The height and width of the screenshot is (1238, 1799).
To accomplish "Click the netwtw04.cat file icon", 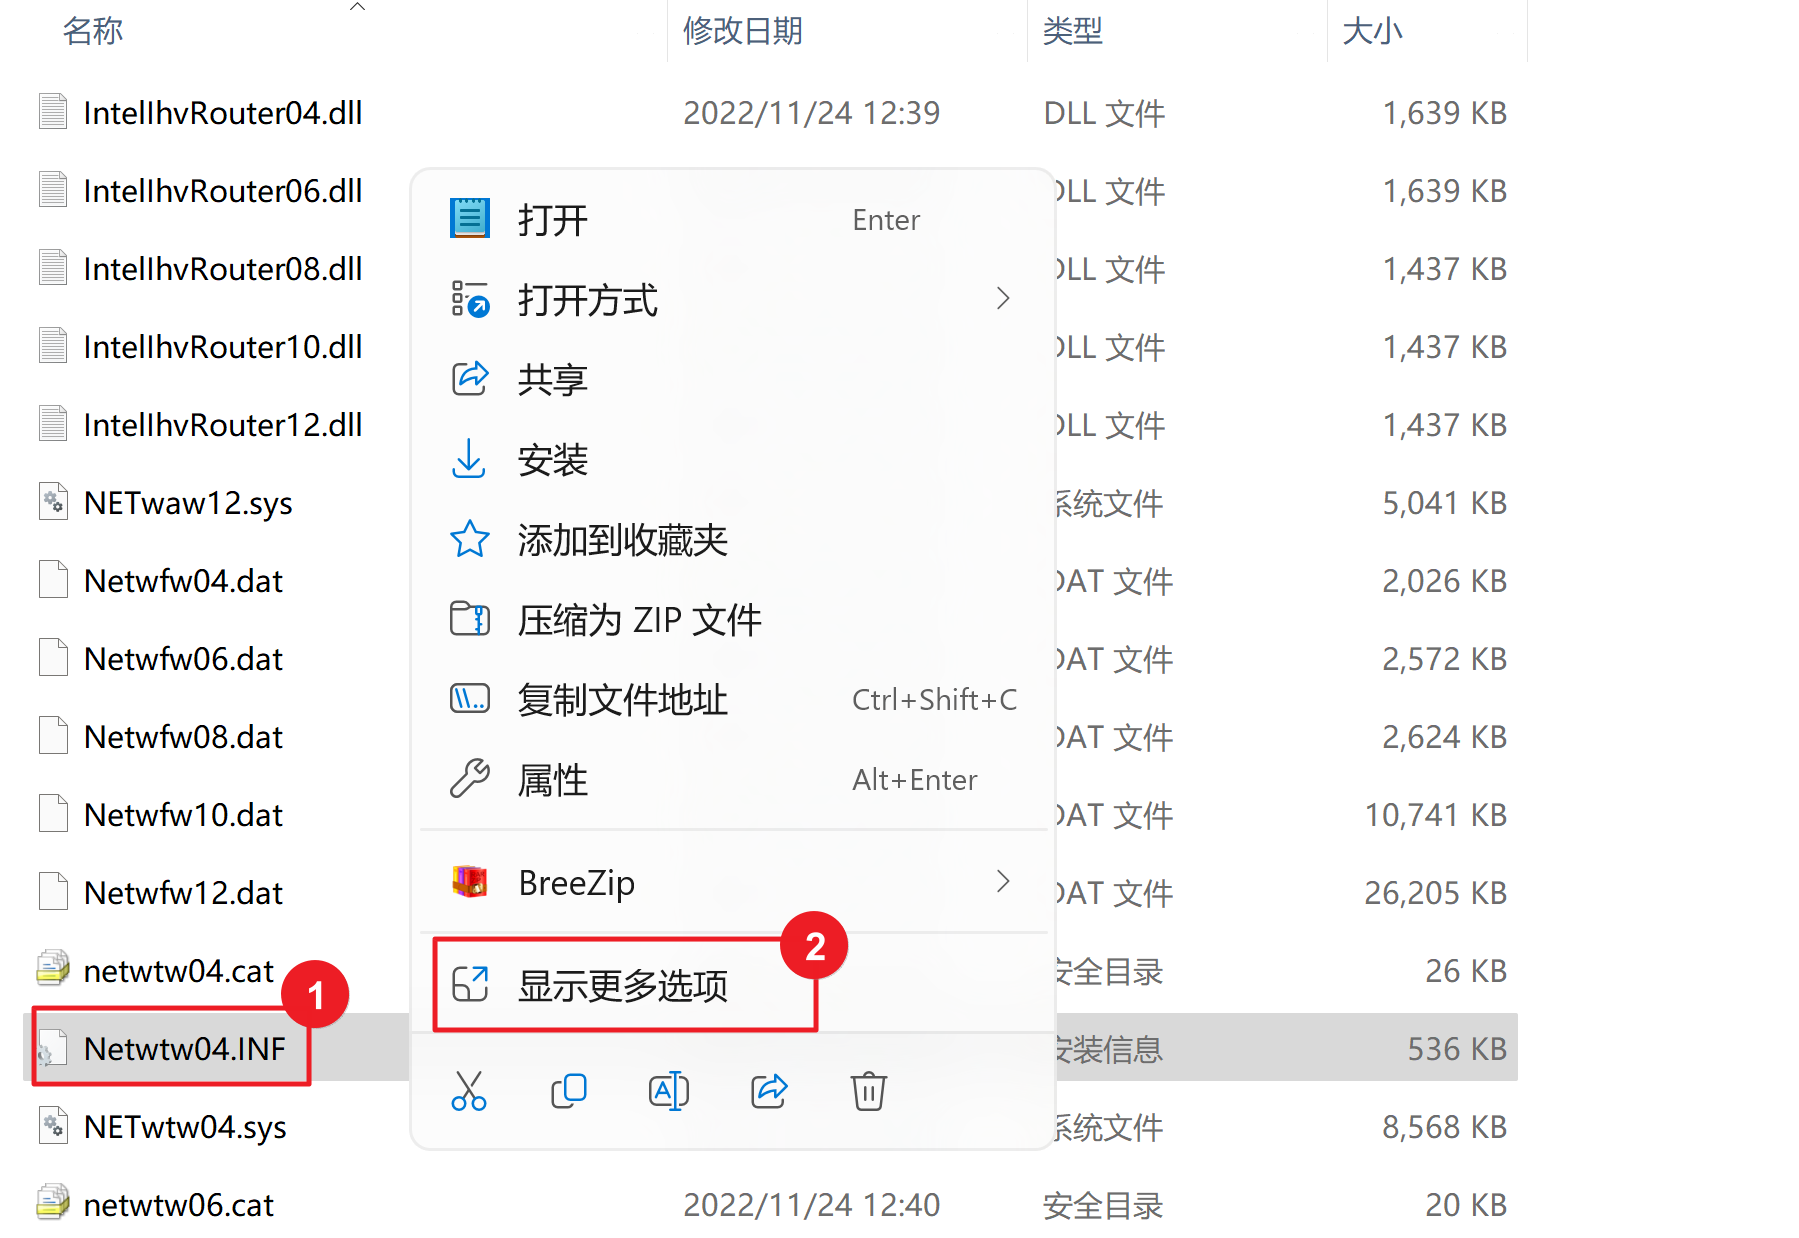I will pos(53,970).
